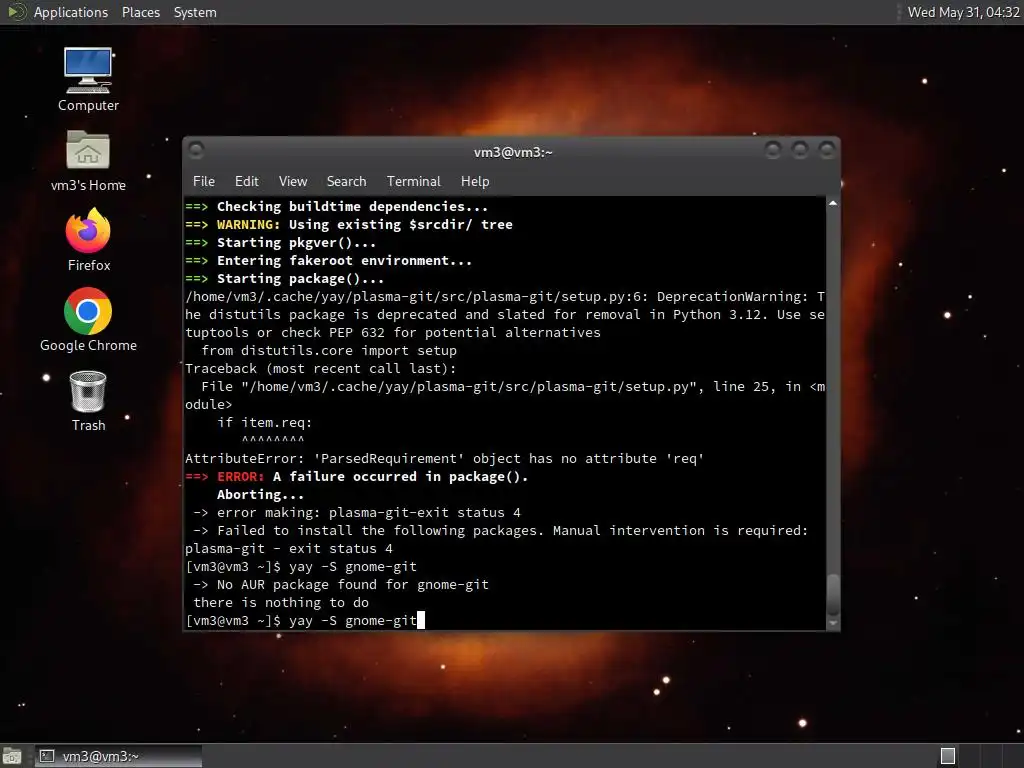Click the 'ERROR:' red text line
The image size is (1024, 768).
point(357,477)
